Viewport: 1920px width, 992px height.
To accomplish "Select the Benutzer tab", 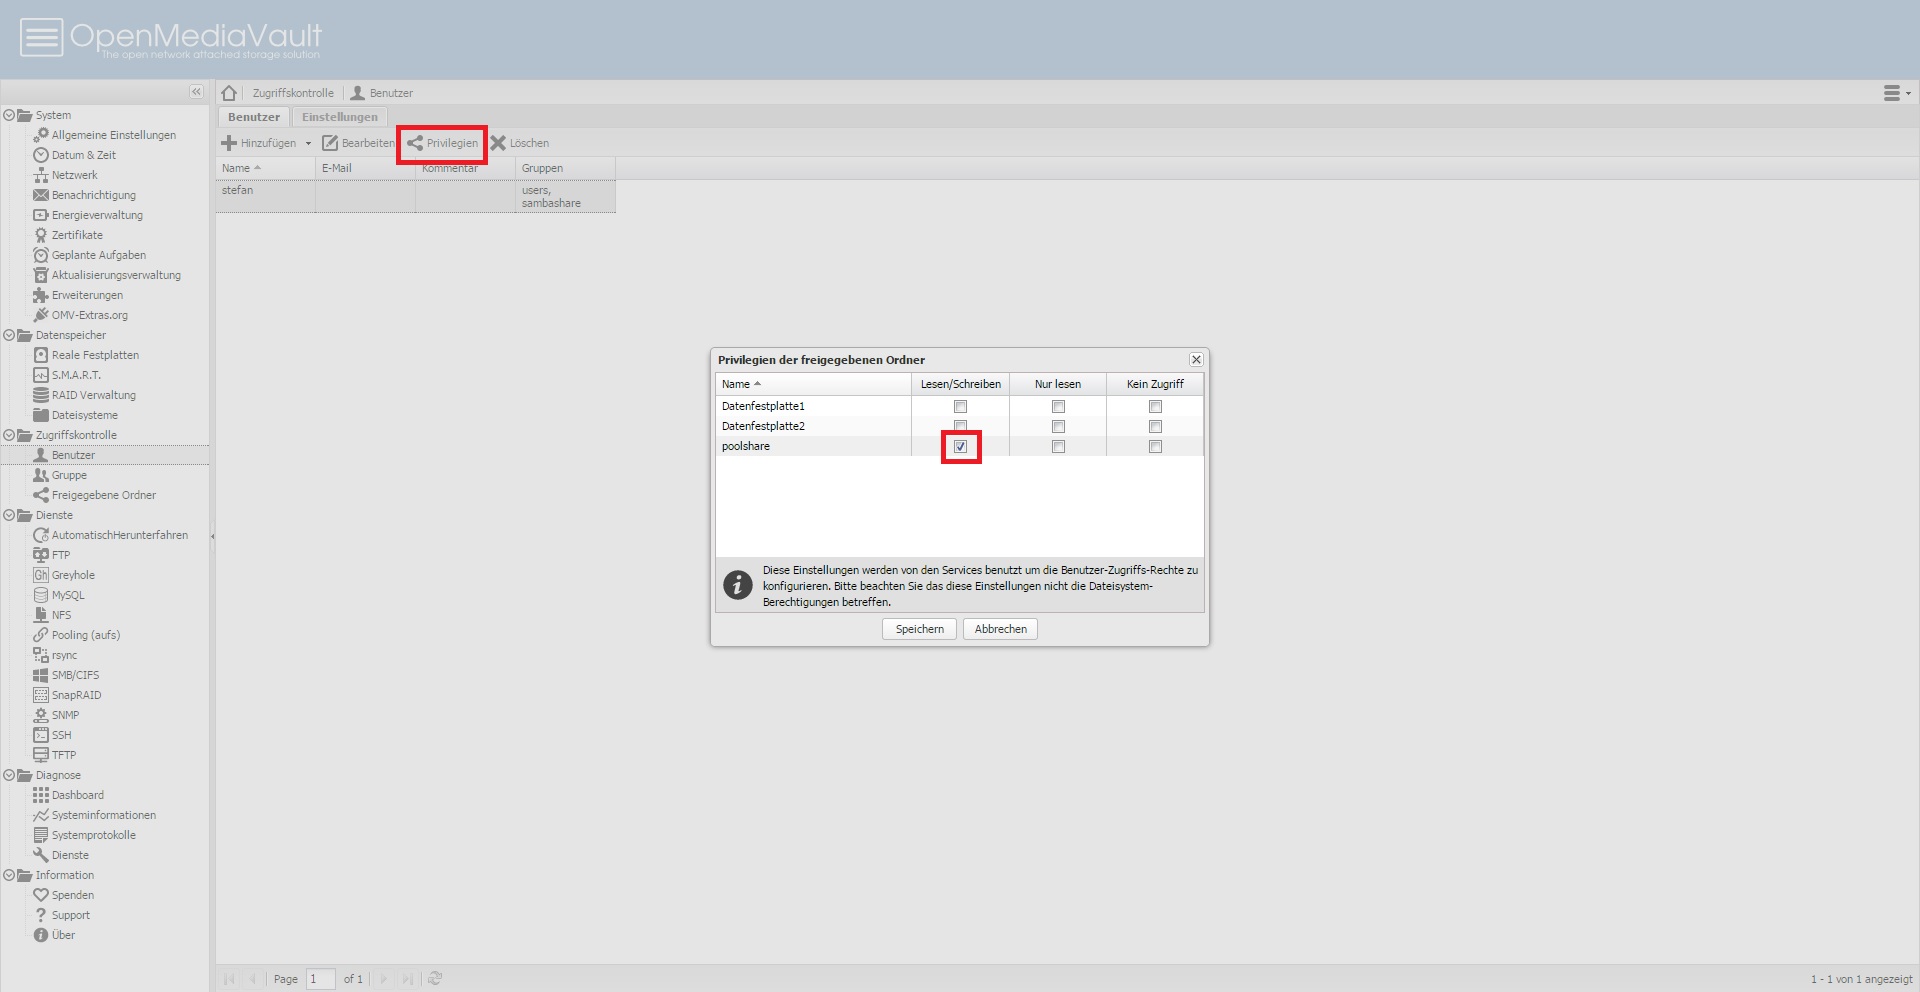I will click(x=254, y=117).
